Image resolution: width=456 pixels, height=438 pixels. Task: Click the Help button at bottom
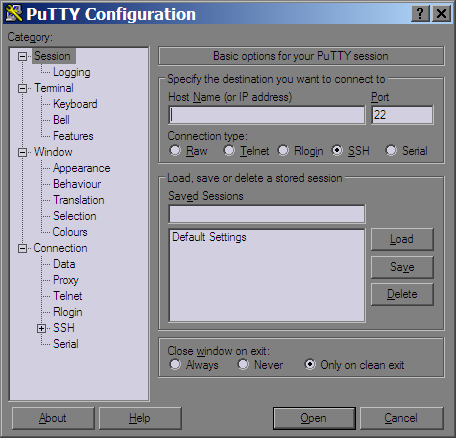point(140,418)
